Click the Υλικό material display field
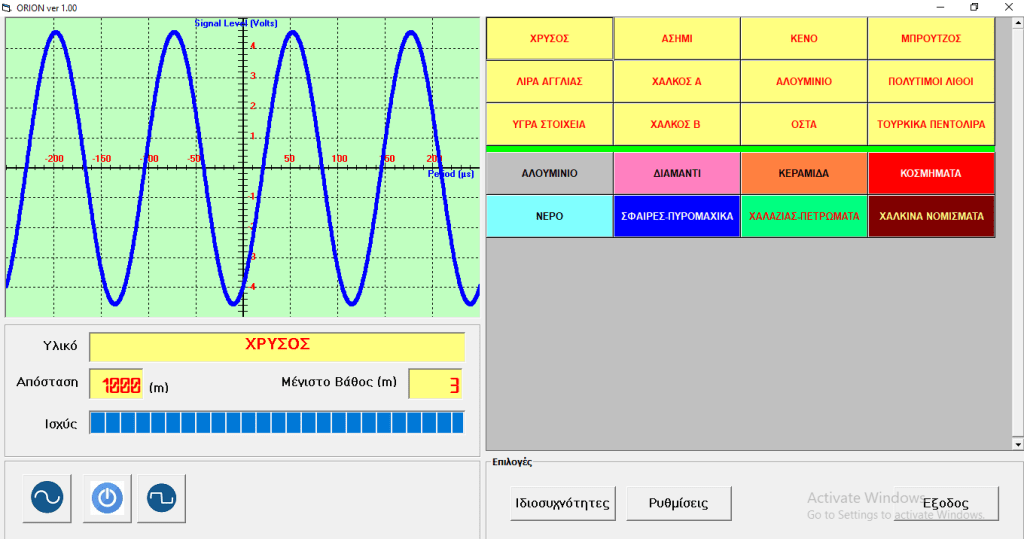The width and height of the screenshot is (1024, 539). coord(277,346)
